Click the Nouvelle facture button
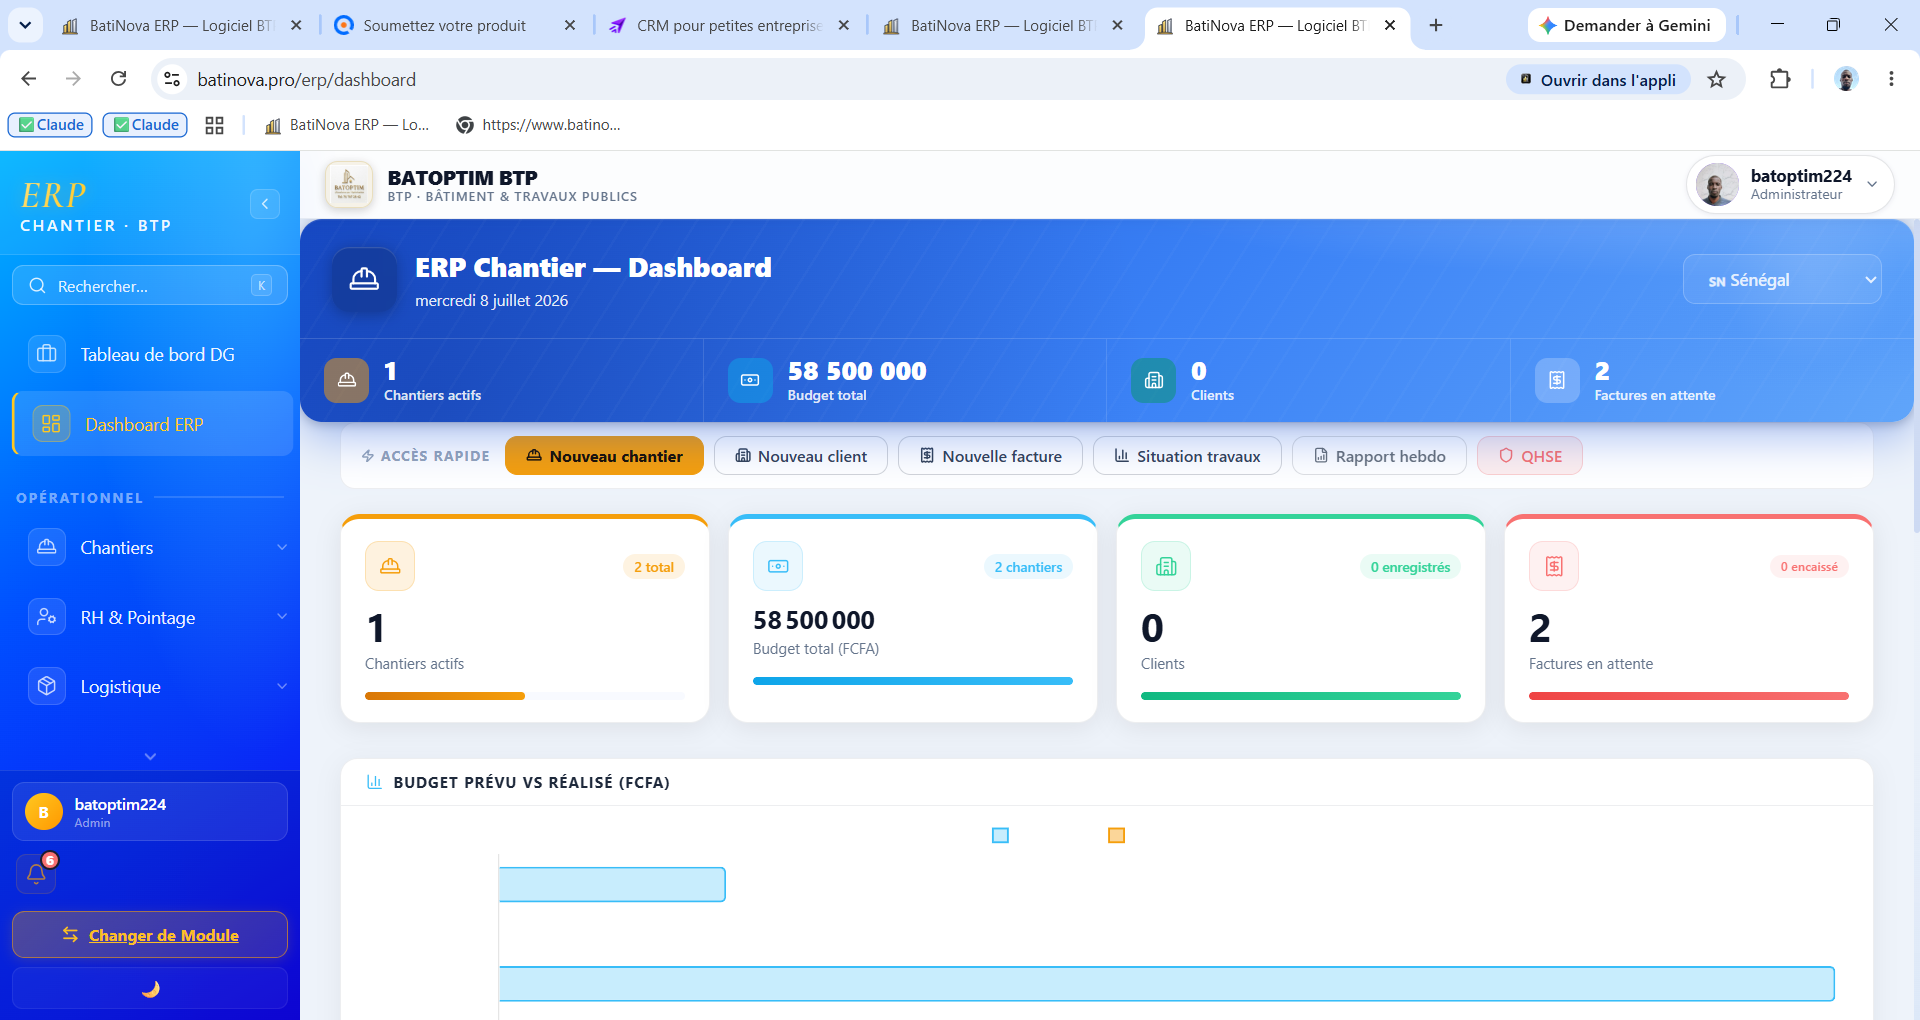1920x1020 pixels. (x=990, y=456)
